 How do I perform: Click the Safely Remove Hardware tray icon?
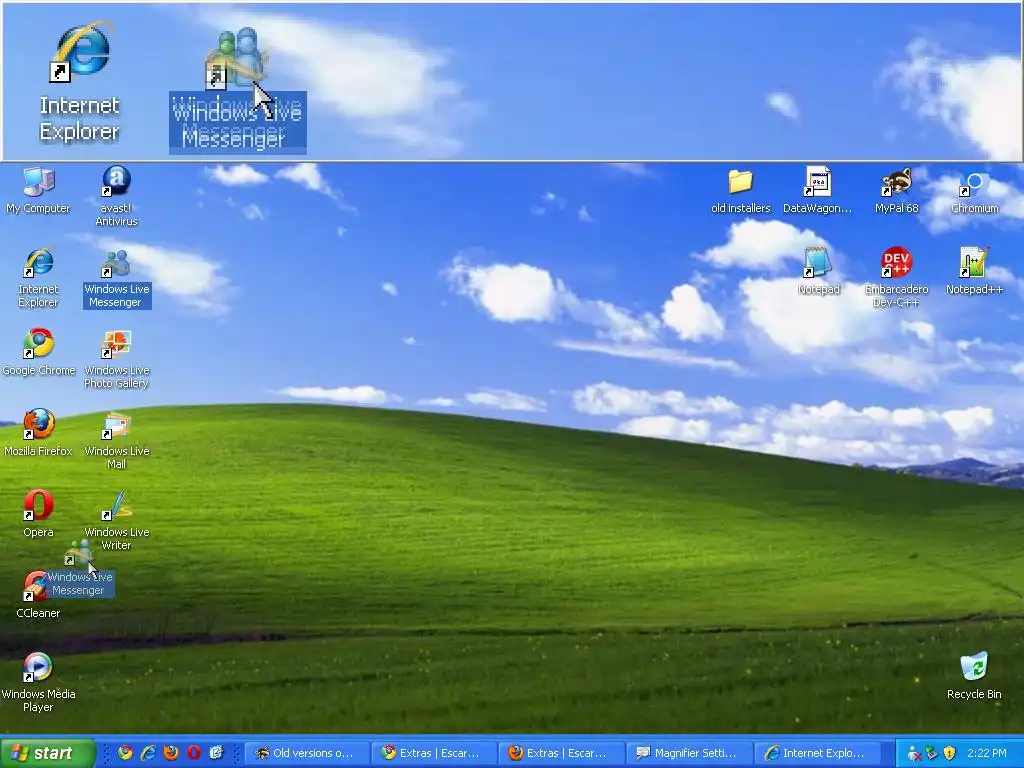(x=932, y=754)
